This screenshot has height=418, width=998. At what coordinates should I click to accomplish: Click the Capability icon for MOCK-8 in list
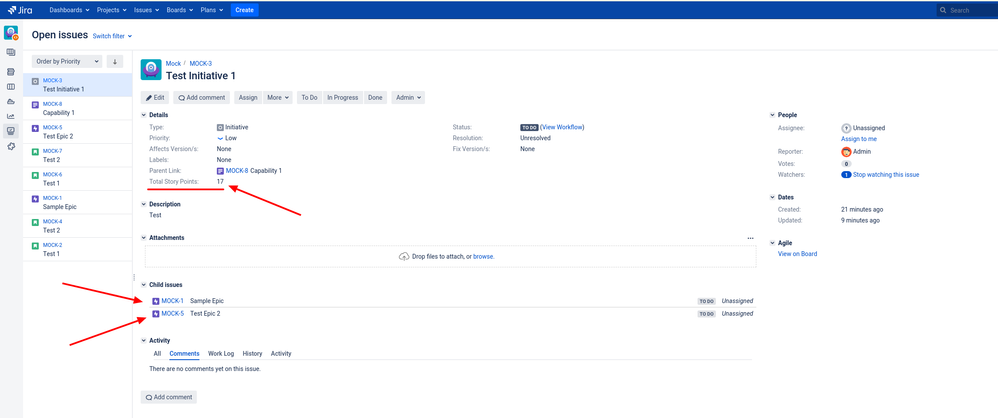[x=36, y=104]
